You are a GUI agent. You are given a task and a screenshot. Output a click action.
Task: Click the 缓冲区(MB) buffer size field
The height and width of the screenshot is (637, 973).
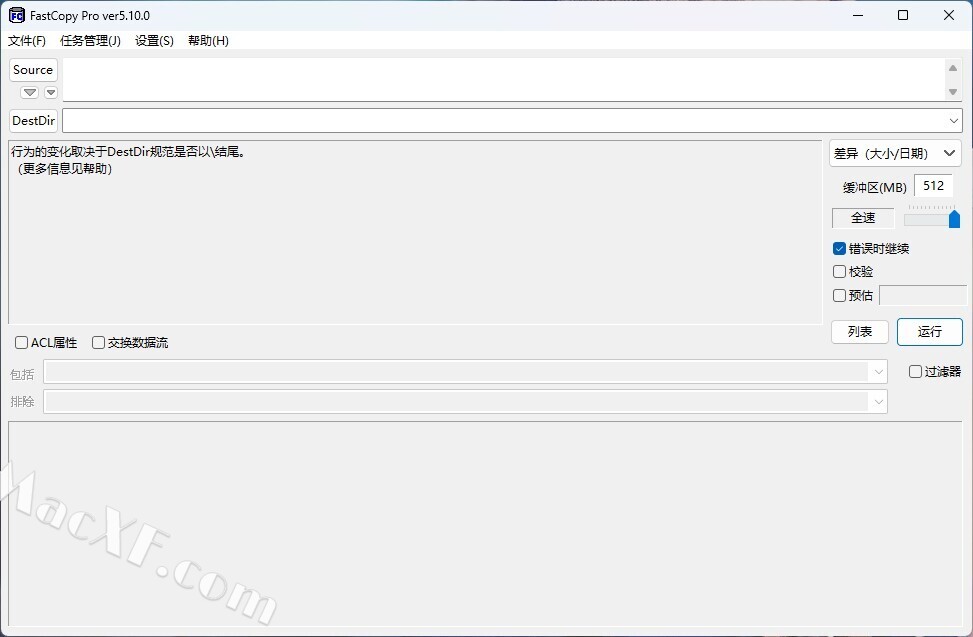point(933,186)
